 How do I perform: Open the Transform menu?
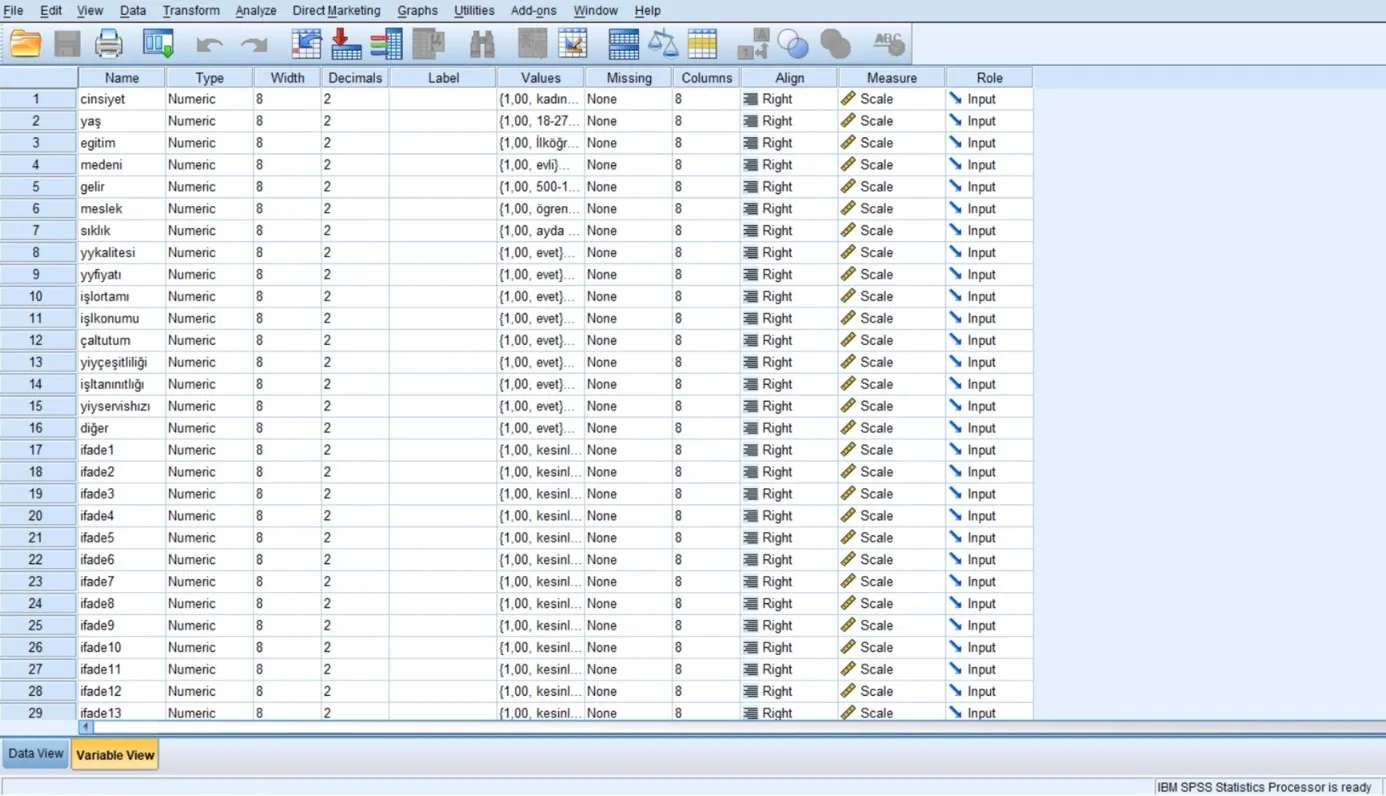[x=191, y=10]
